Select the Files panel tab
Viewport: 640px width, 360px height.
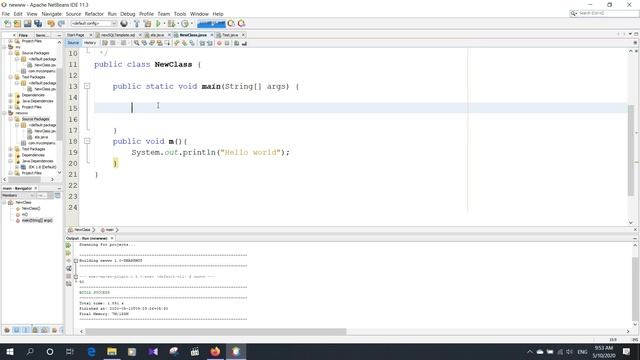[23, 36]
